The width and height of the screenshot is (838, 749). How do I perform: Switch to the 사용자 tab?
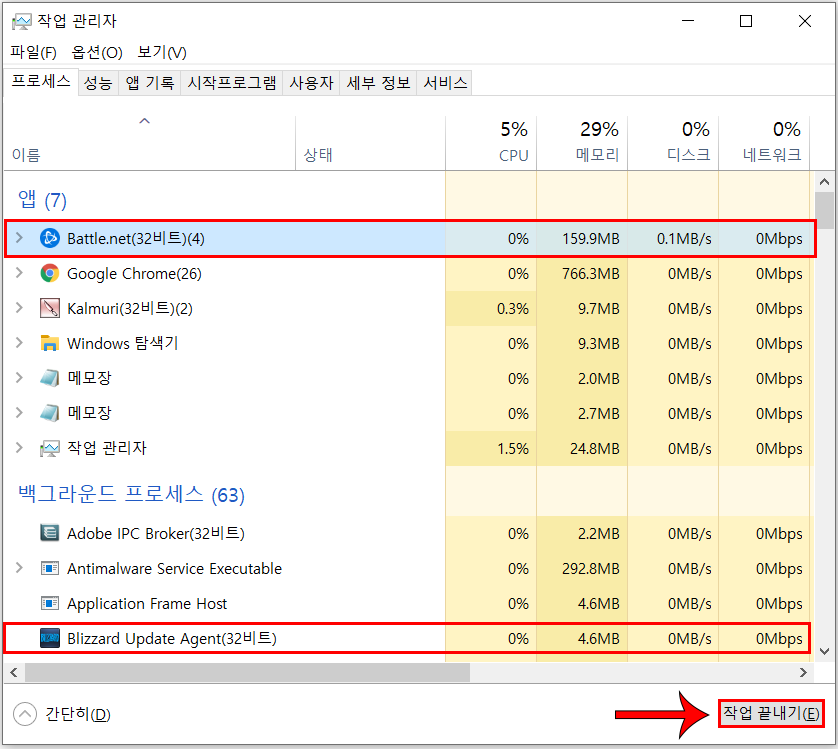(x=311, y=83)
